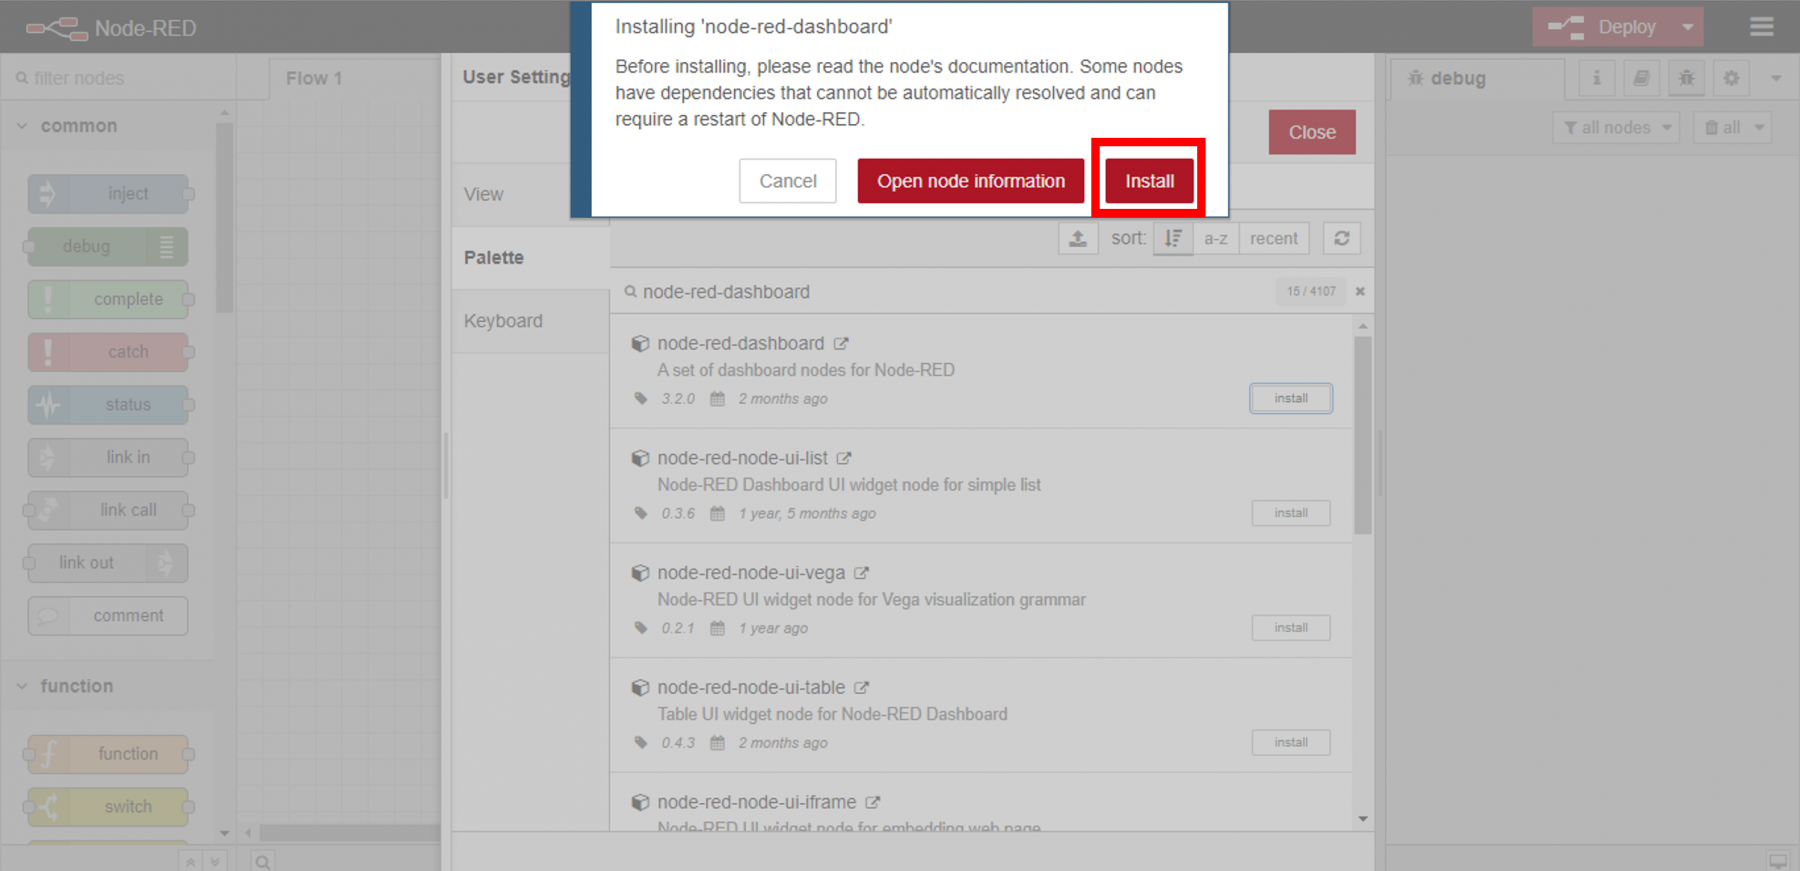1800x871 pixels.
Task: Open the all nodes filter dropdown
Action: 1616,128
